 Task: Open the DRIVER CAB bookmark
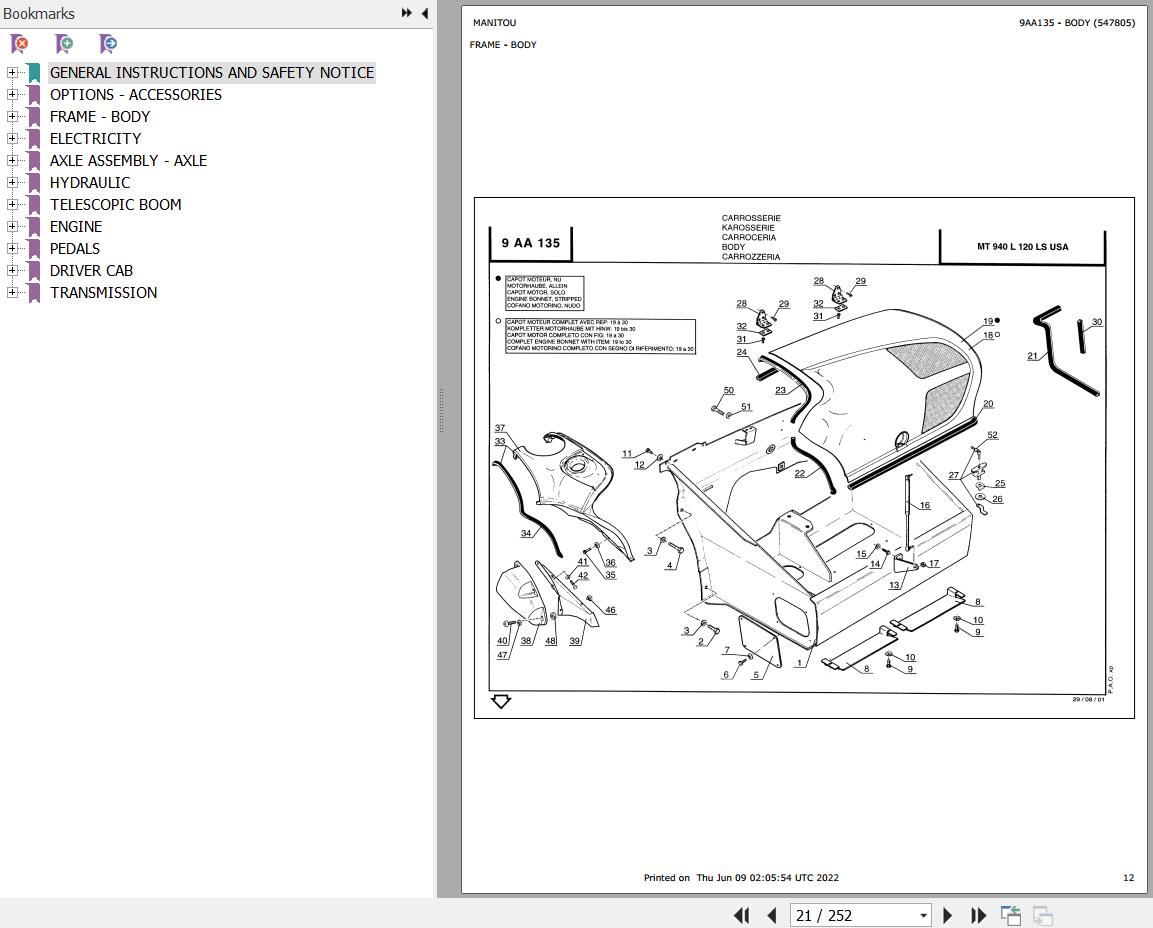point(91,271)
